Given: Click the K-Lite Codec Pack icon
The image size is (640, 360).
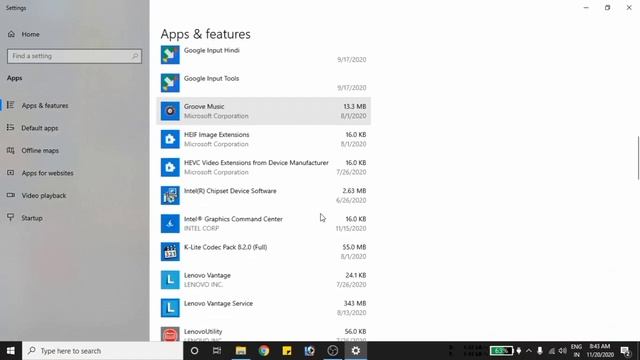Looking at the screenshot, I should 170,252.
